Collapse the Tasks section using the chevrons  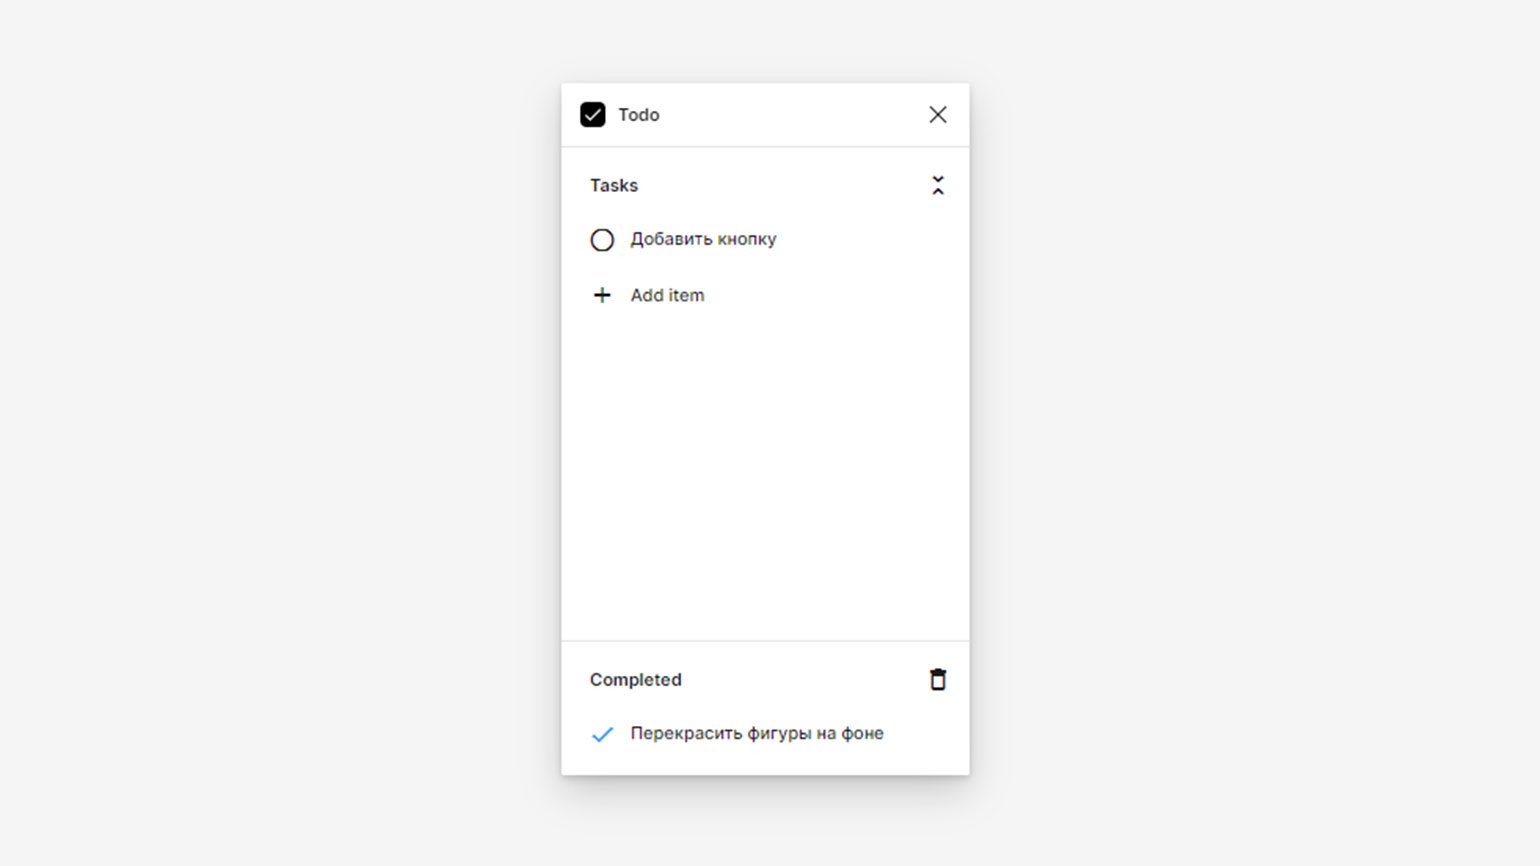(x=938, y=185)
